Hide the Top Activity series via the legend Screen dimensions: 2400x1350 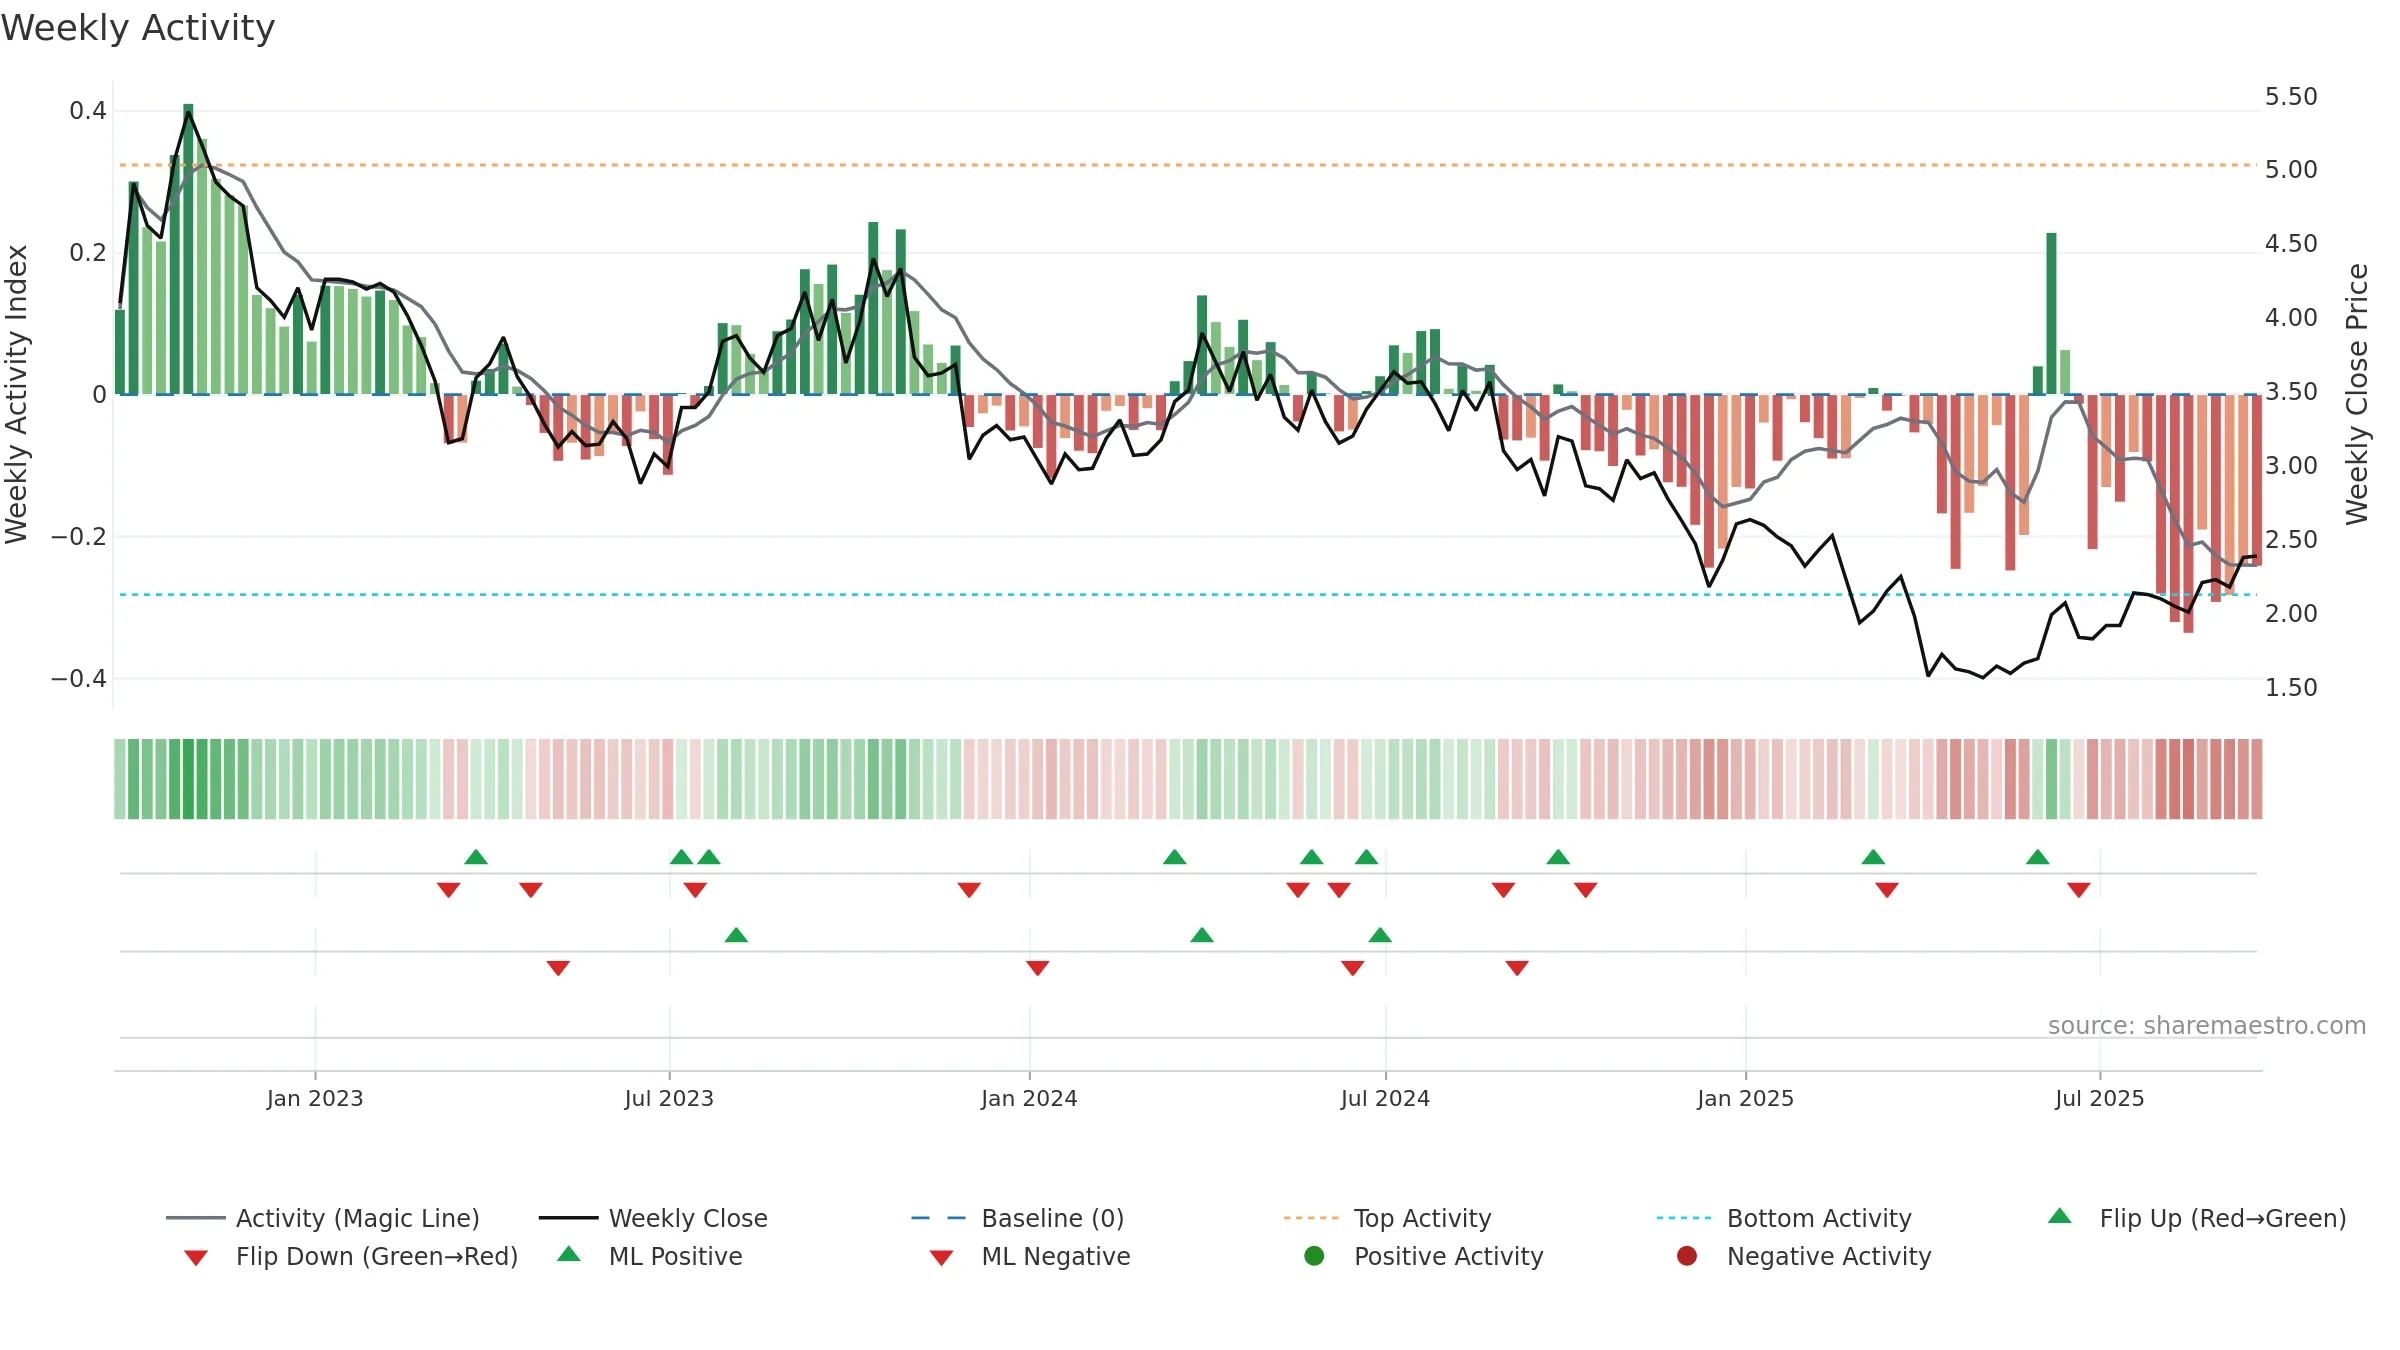(1388, 1218)
